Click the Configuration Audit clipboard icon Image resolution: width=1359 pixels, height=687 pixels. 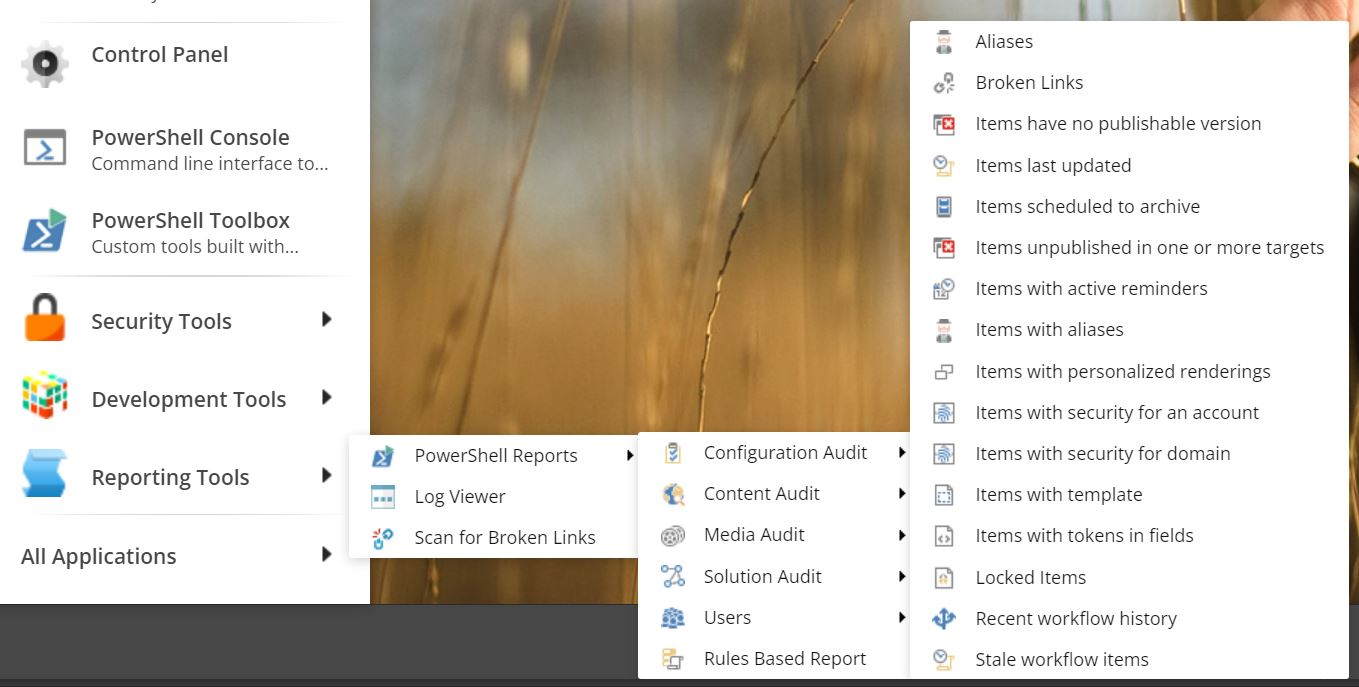coord(673,453)
